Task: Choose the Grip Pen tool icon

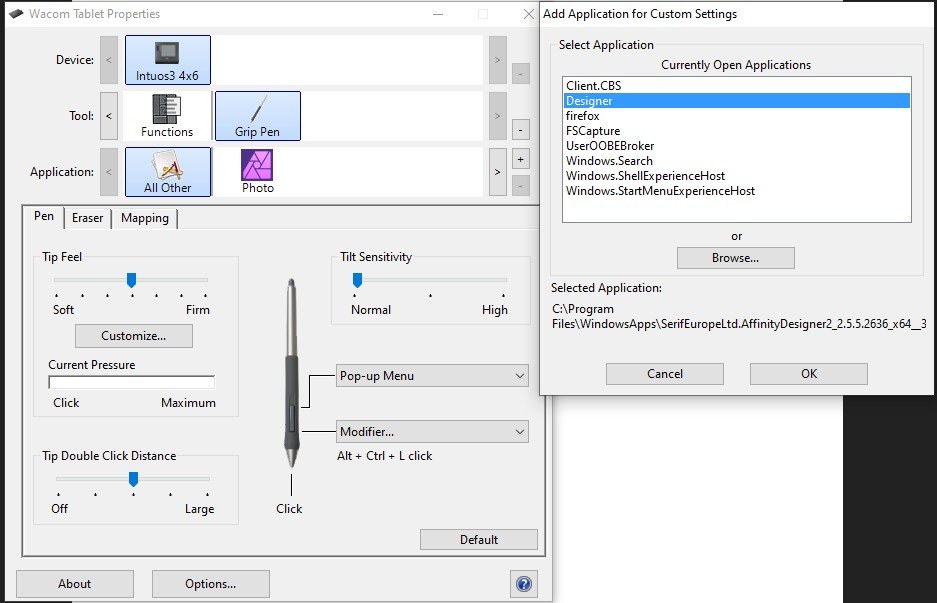Action: point(258,116)
